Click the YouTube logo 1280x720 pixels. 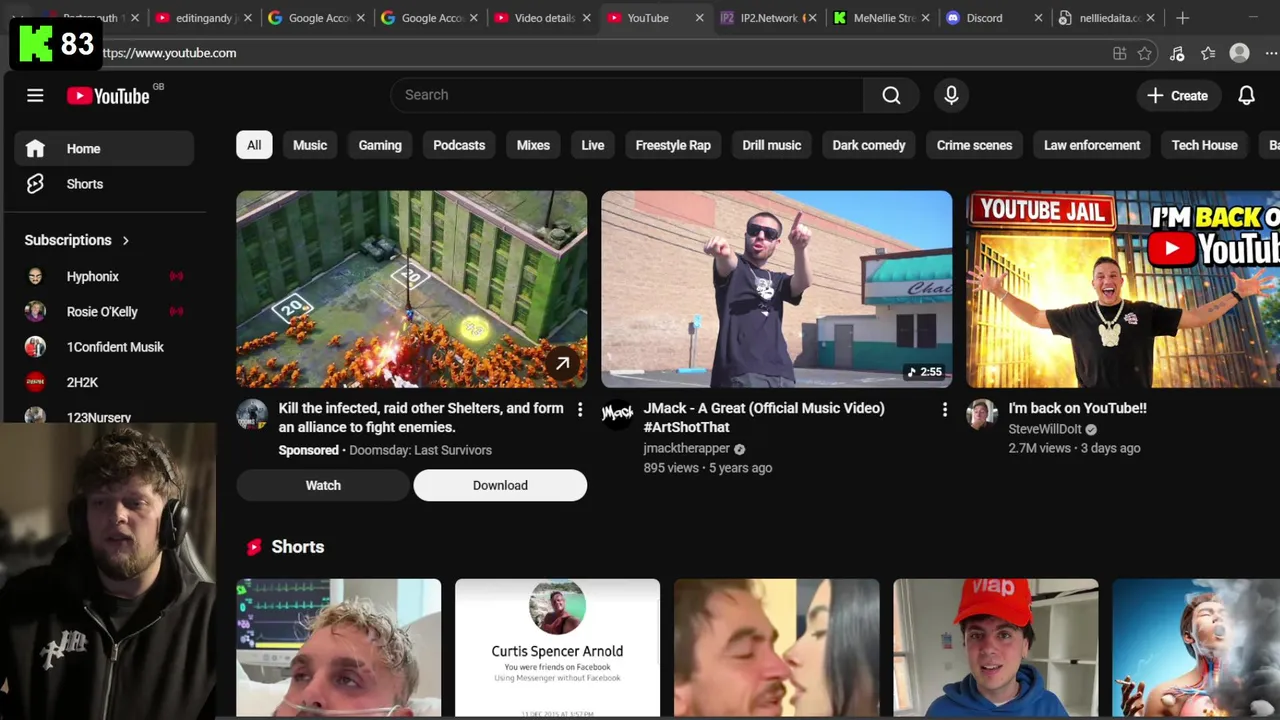108,96
